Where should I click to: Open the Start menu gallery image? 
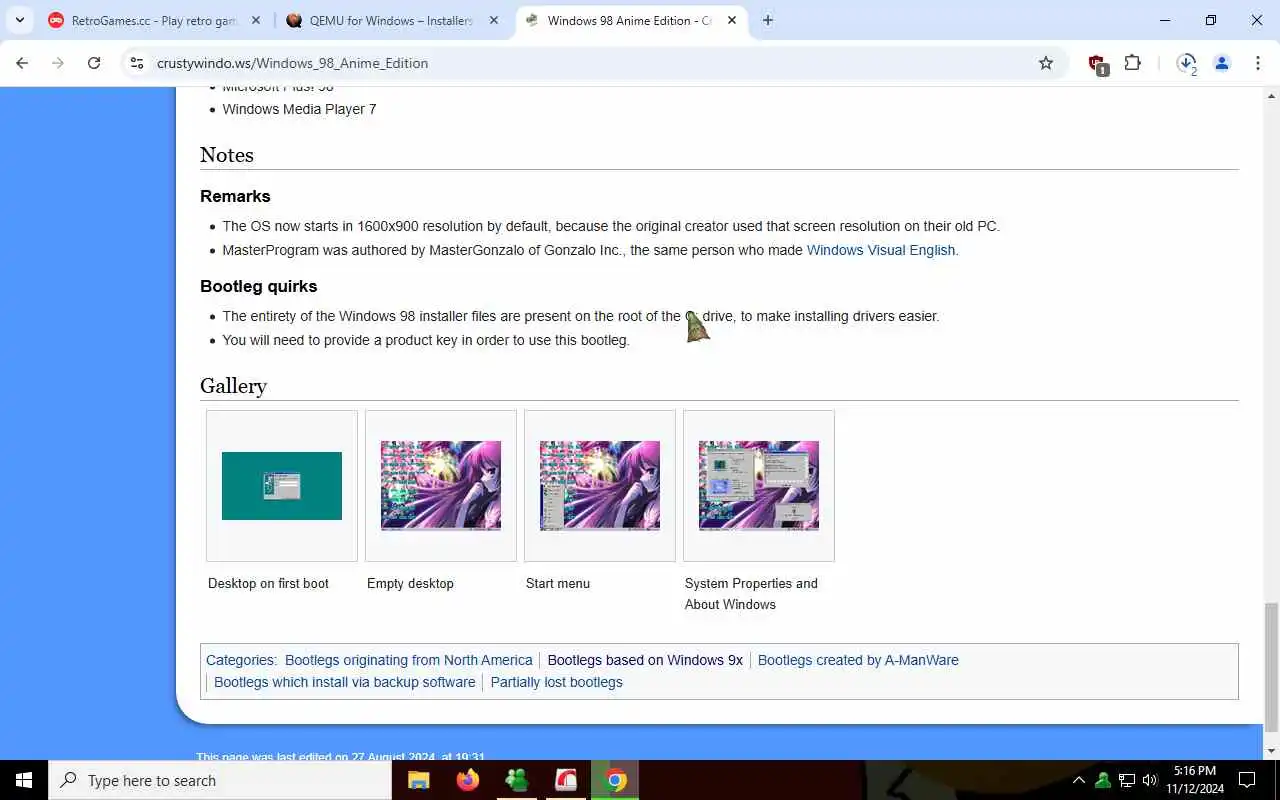[x=600, y=486]
